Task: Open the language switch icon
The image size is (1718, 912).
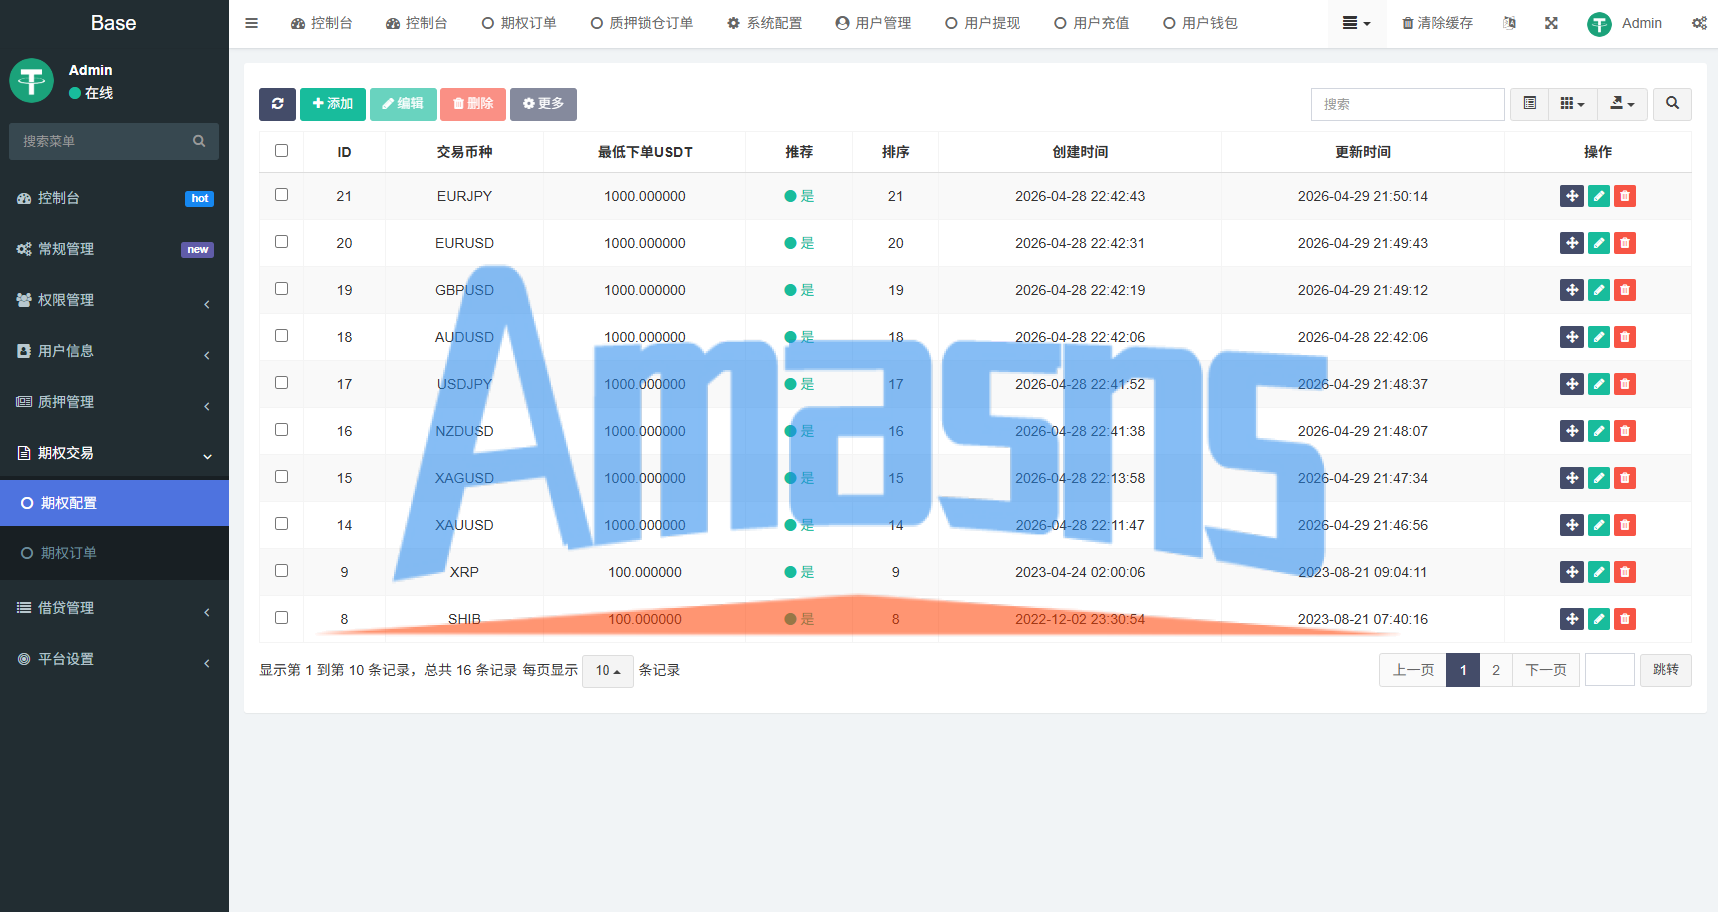Action: (x=1509, y=23)
